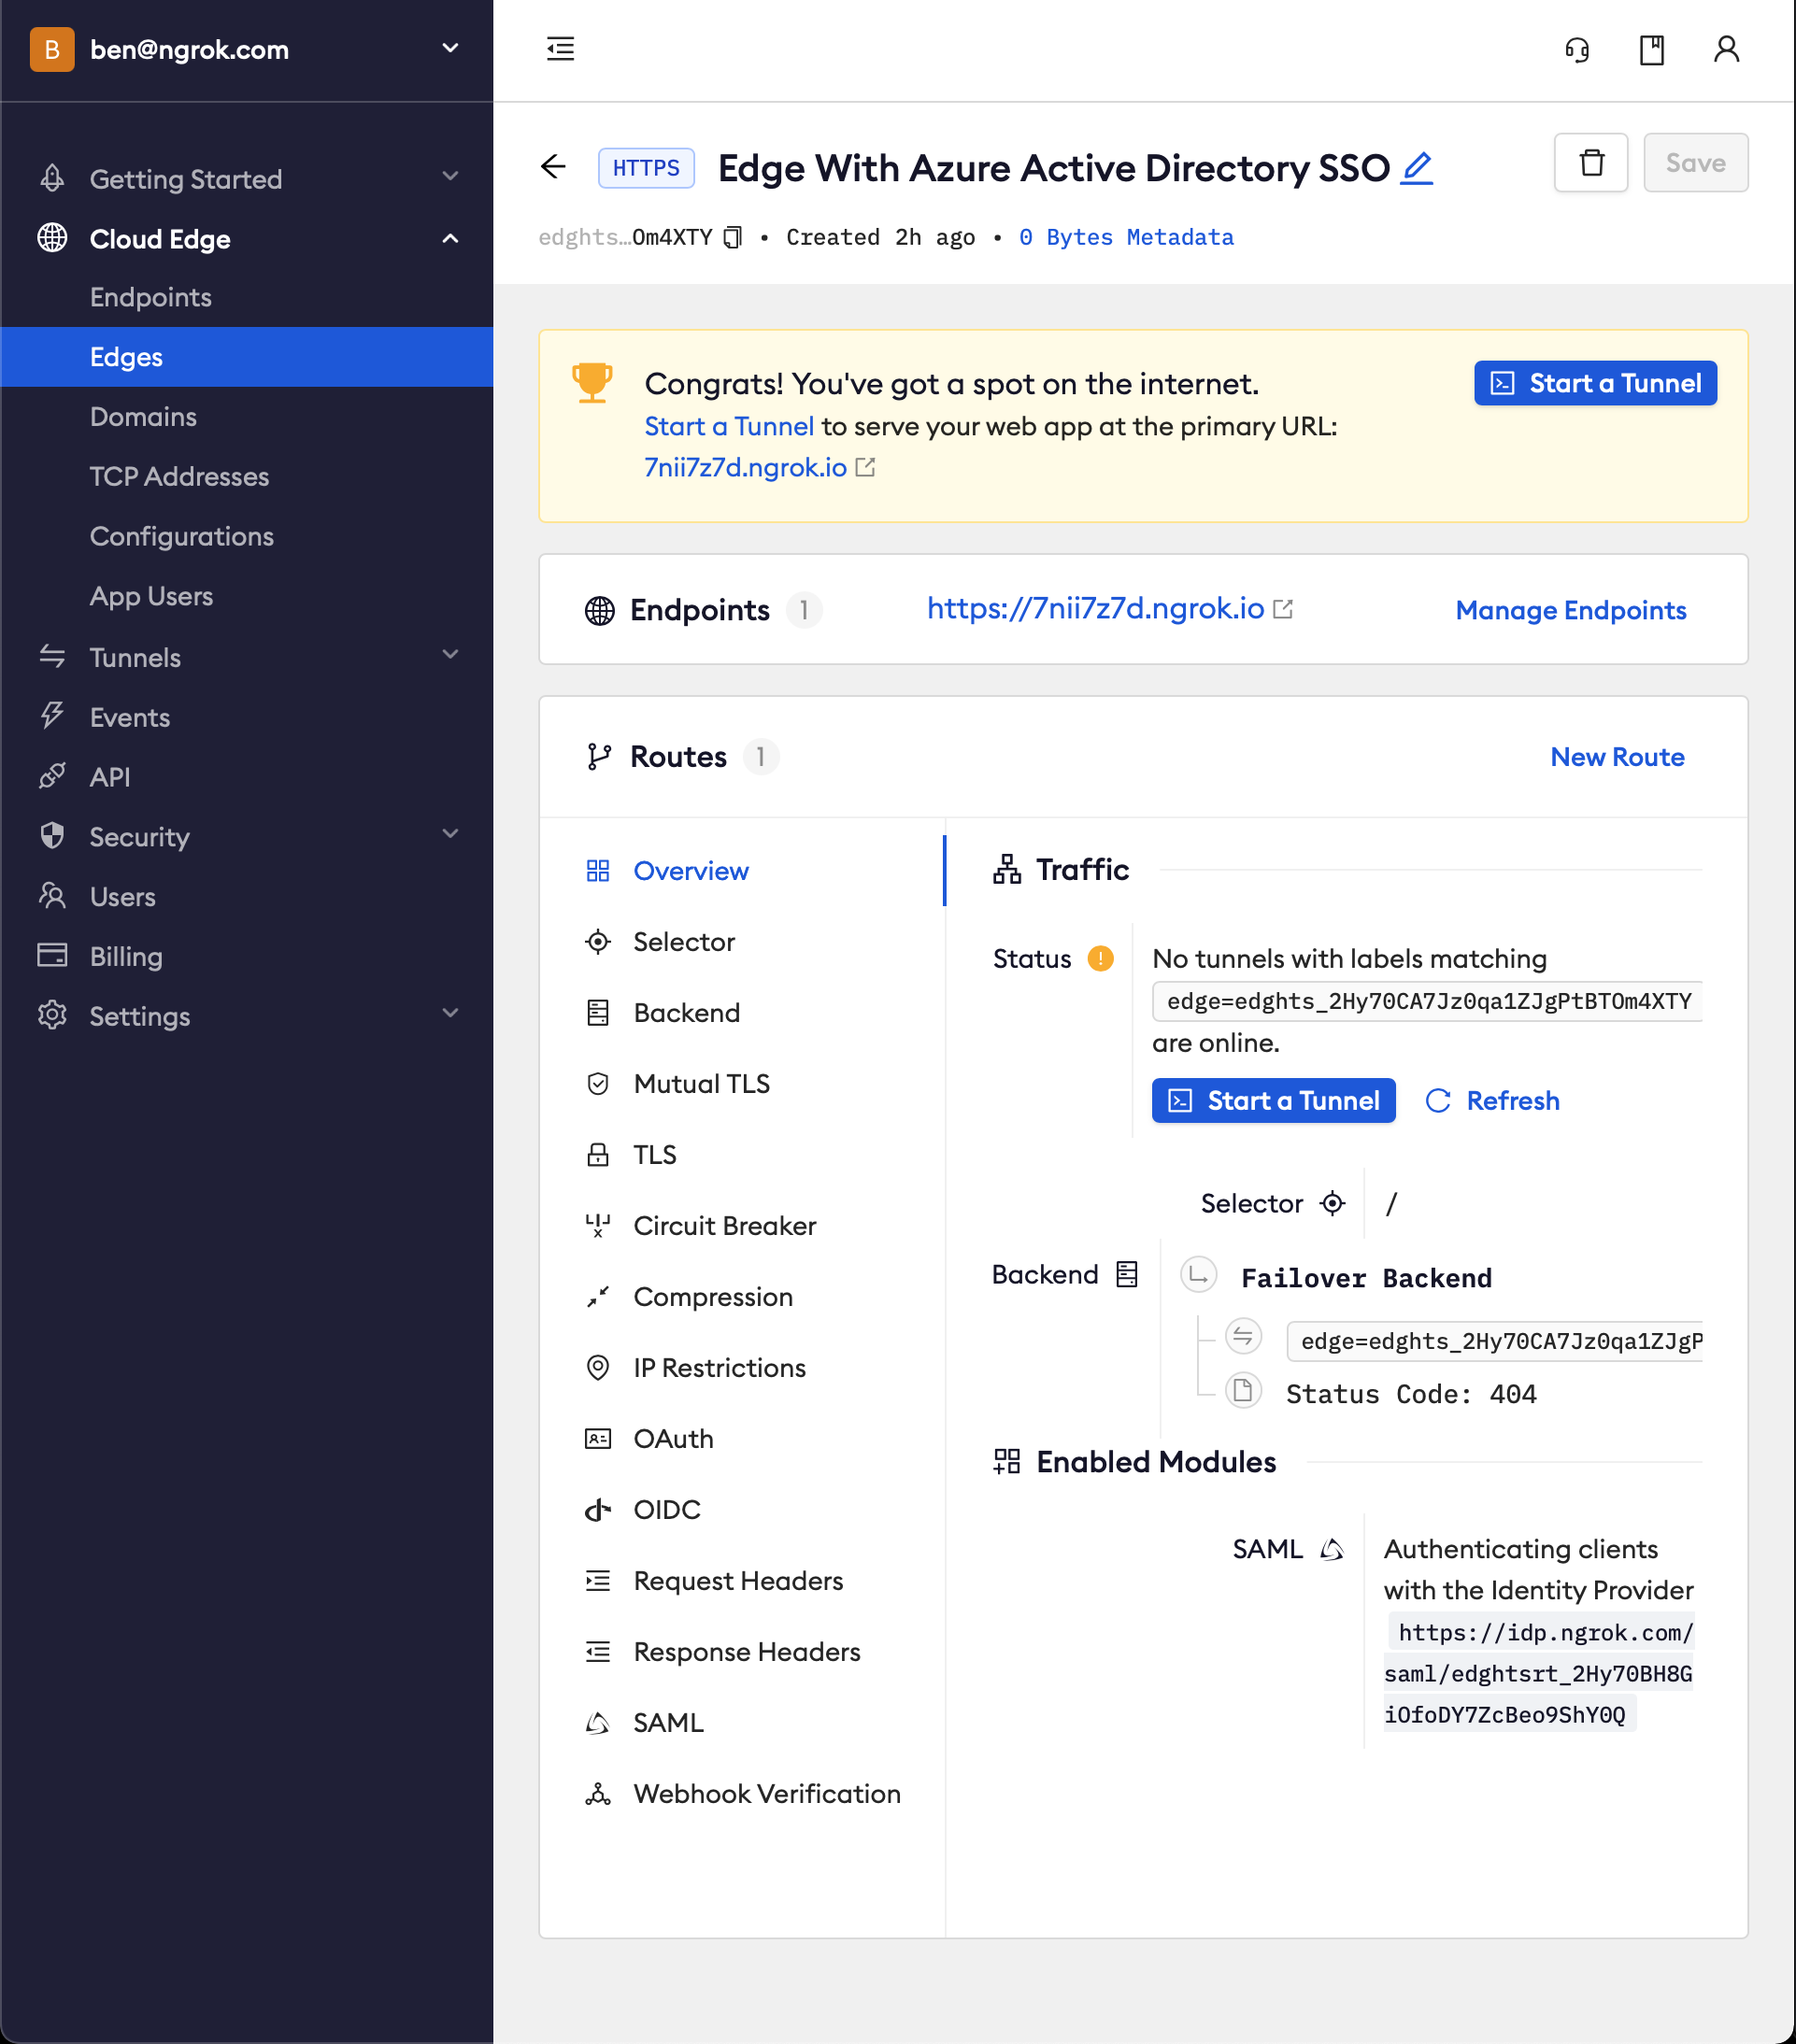Image resolution: width=1796 pixels, height=2044 pixels.
Task: Open external link icon next to endpoint URL
Action: click(x=1283, y=609)
